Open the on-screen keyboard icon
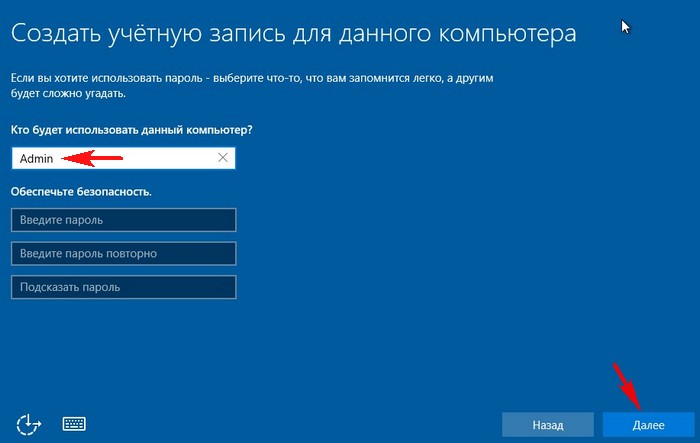Screen dimensions: 700x443 tap(74, 423)
